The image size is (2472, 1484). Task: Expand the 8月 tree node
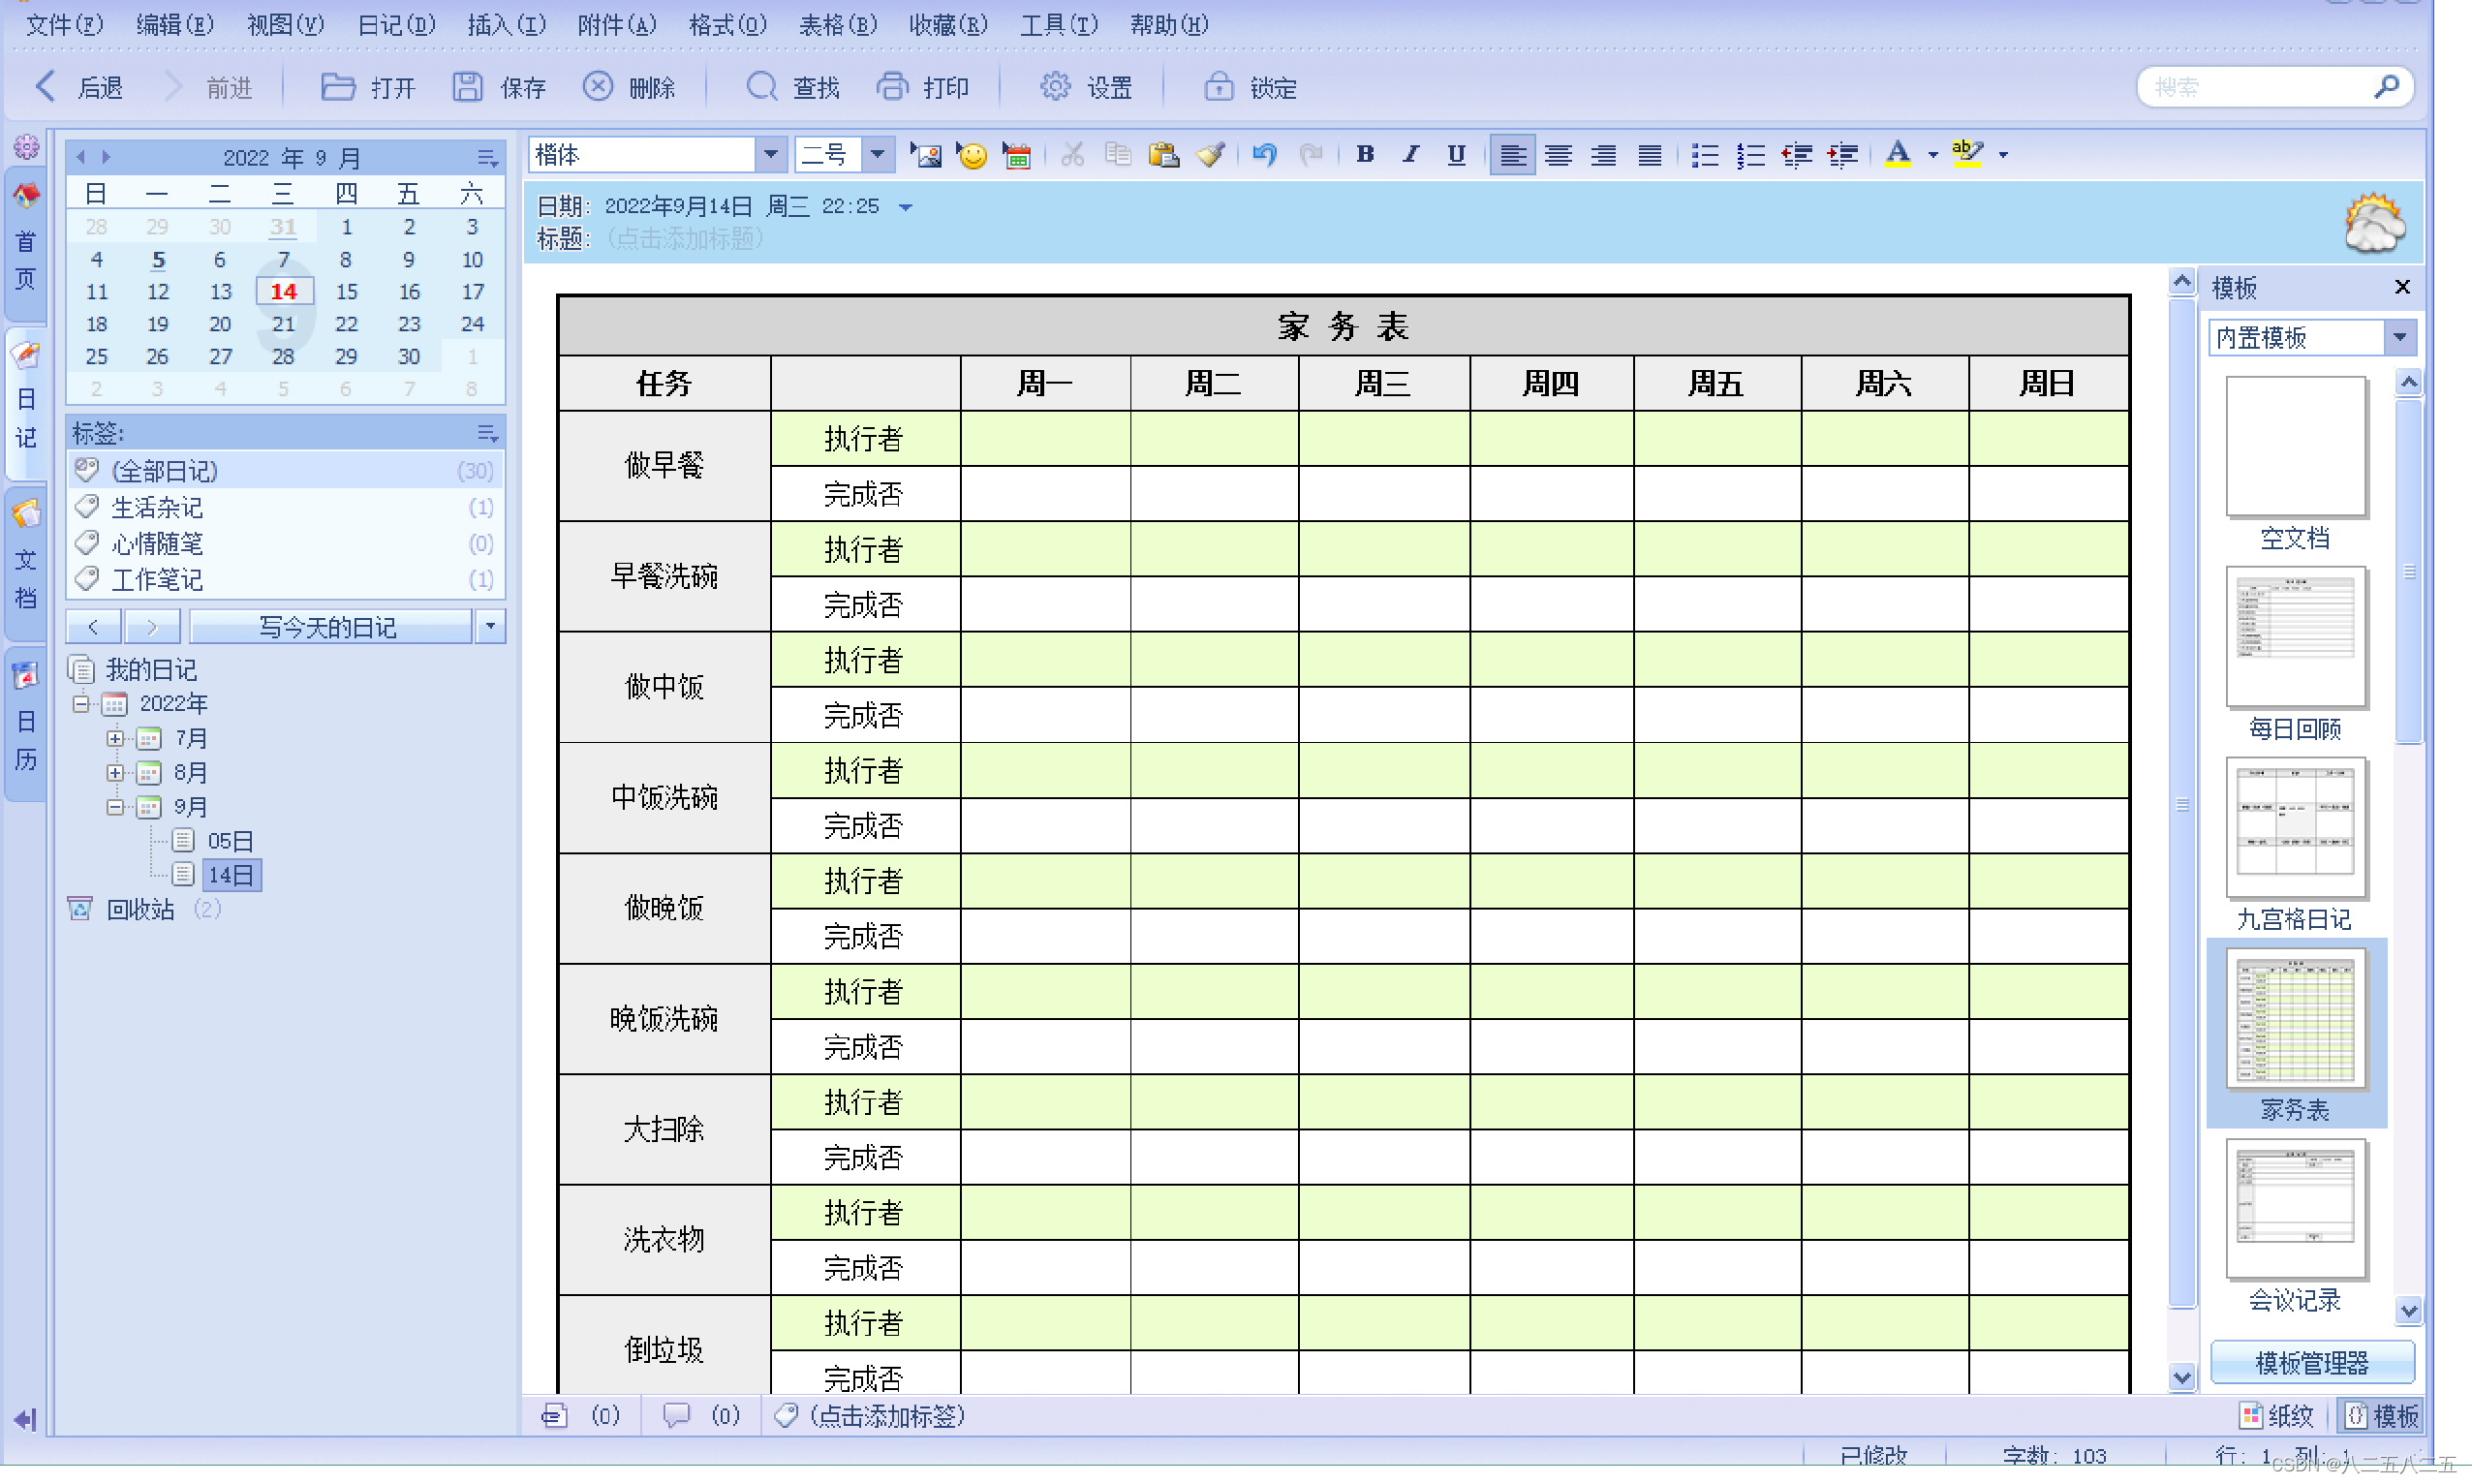pos(115,773)
